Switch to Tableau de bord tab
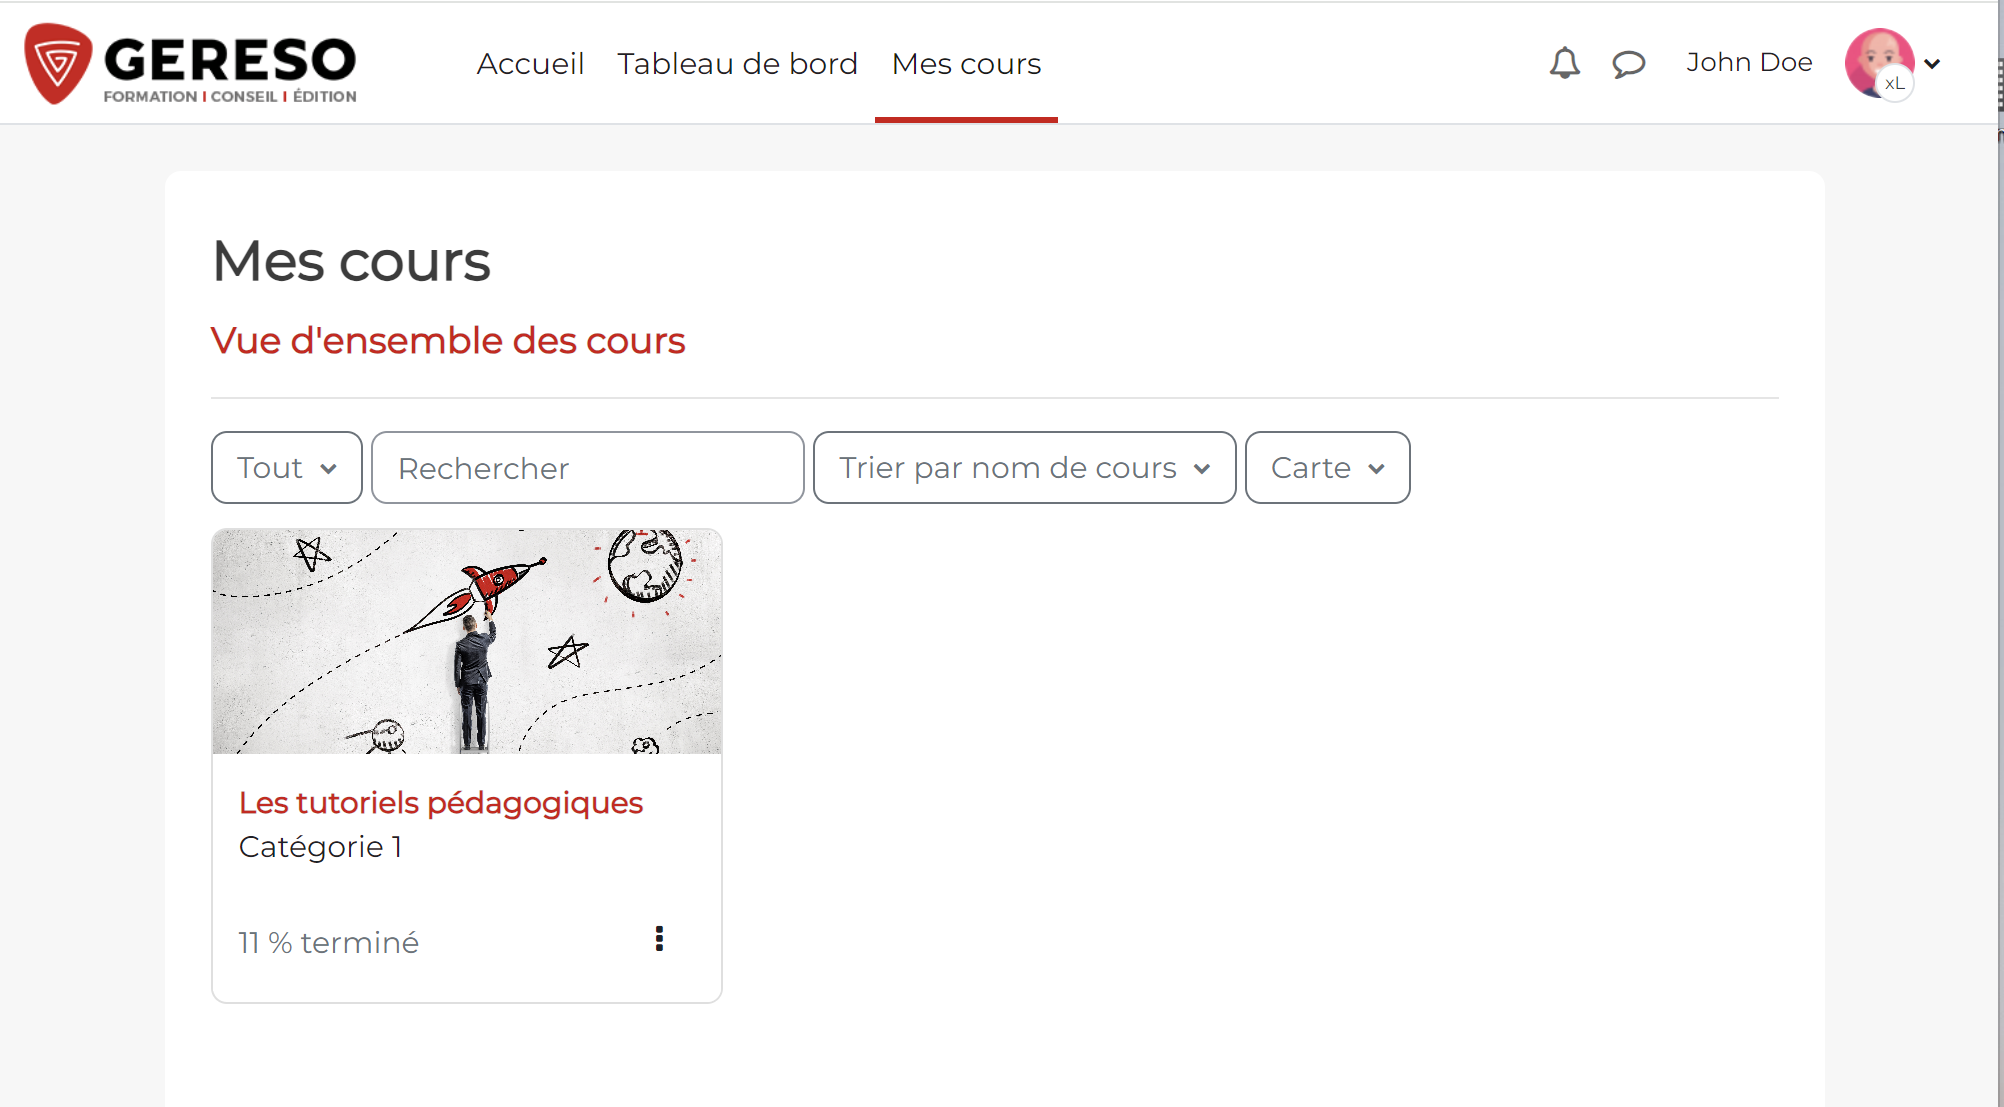This screenshot has width=2004, height=1107. 736,63
